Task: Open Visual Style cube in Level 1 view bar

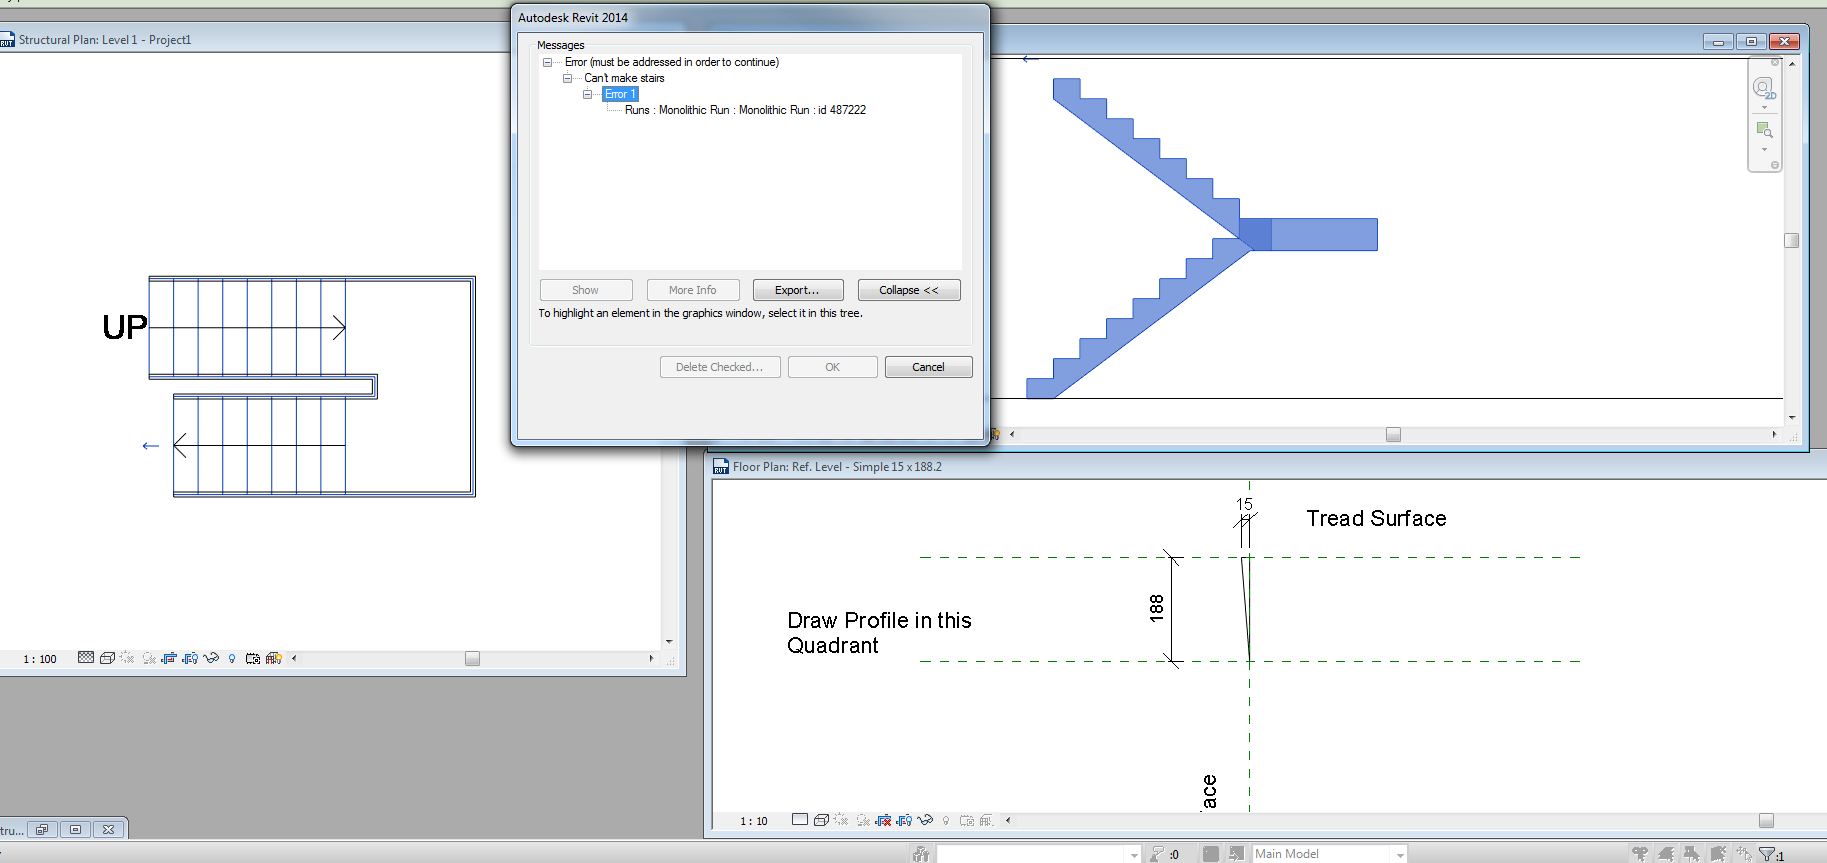Action: coord(107,658)
